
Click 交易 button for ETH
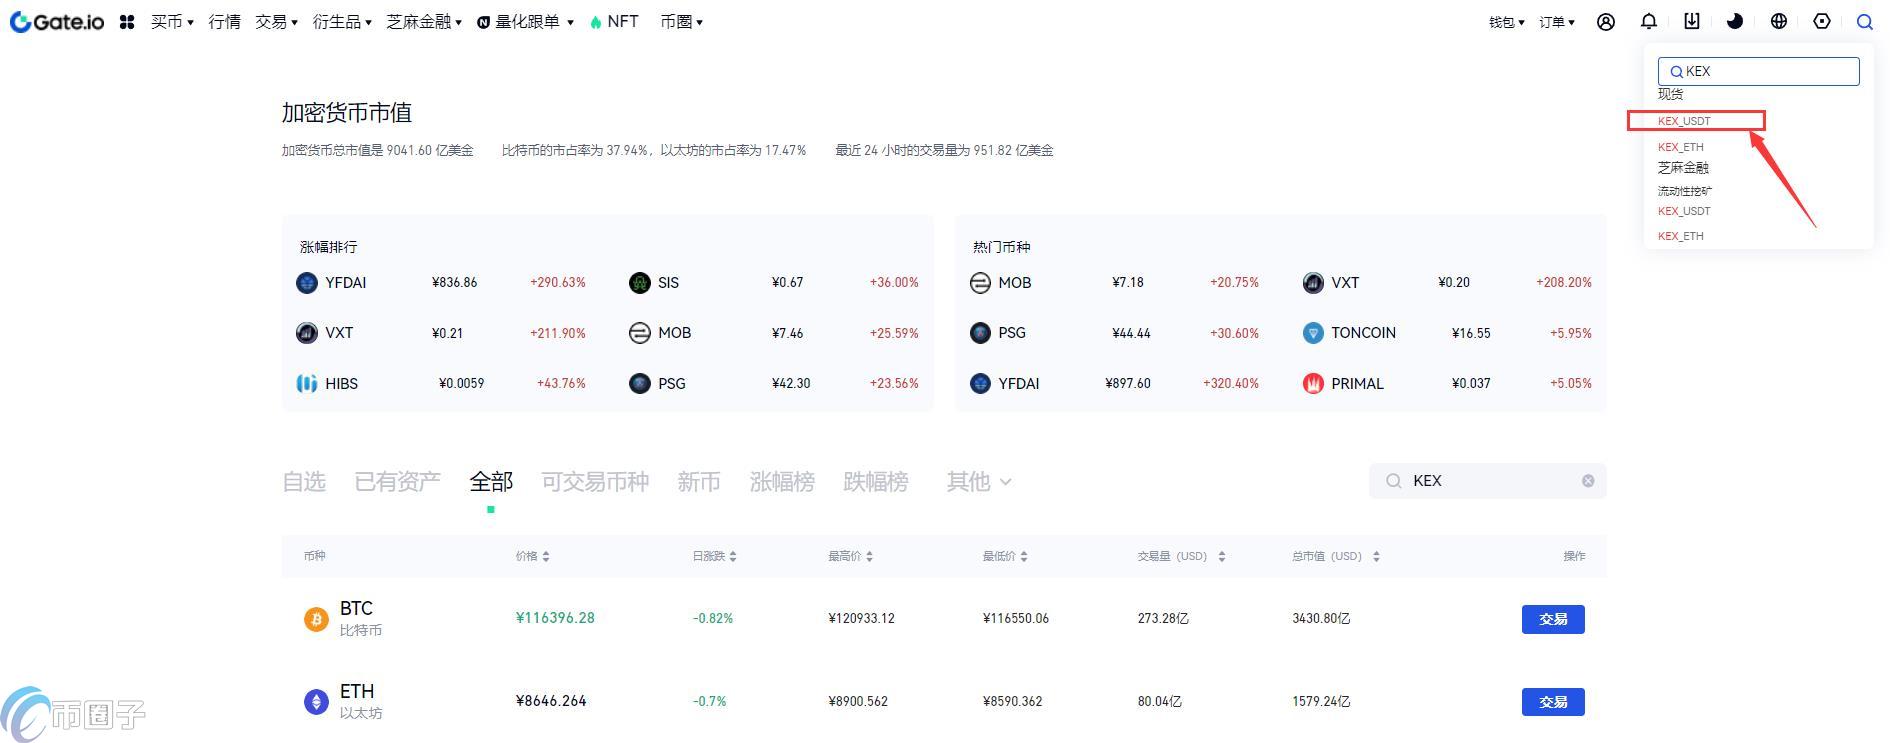click(x=1553, y=702)
